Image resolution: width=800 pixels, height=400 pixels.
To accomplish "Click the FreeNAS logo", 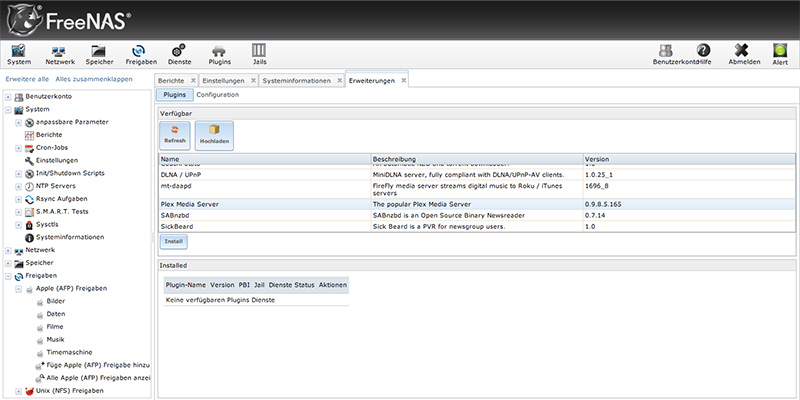I will click(x=69, y=20).
